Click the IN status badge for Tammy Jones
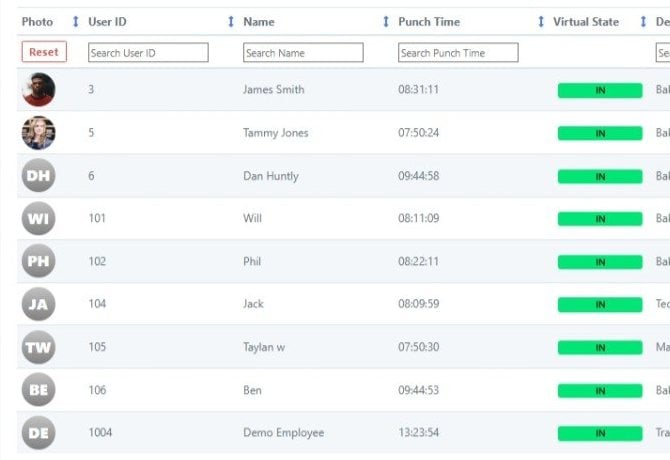 [600, 133]
